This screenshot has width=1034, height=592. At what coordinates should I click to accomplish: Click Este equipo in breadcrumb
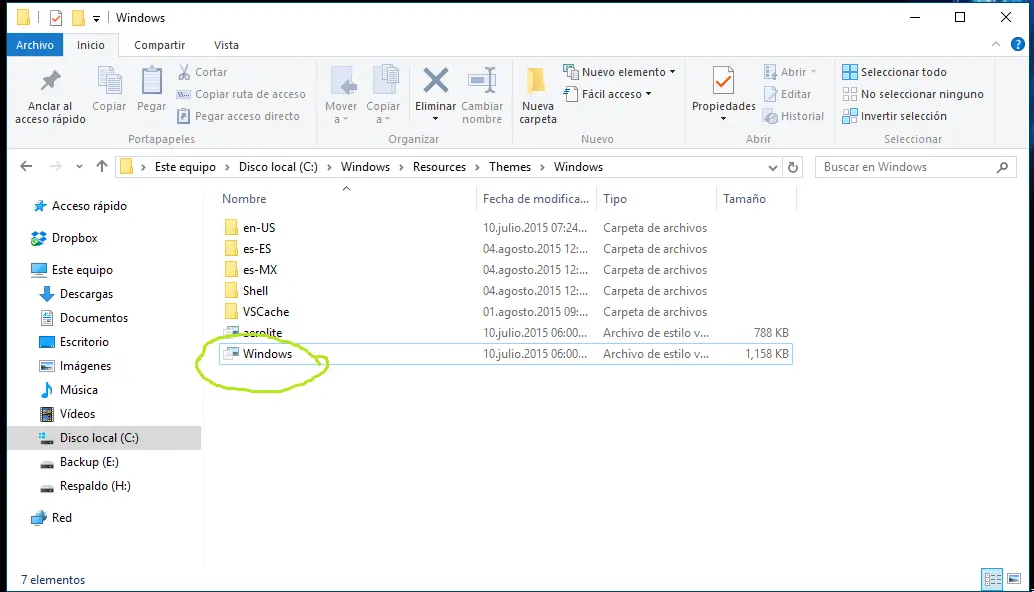tap(185, 167)
